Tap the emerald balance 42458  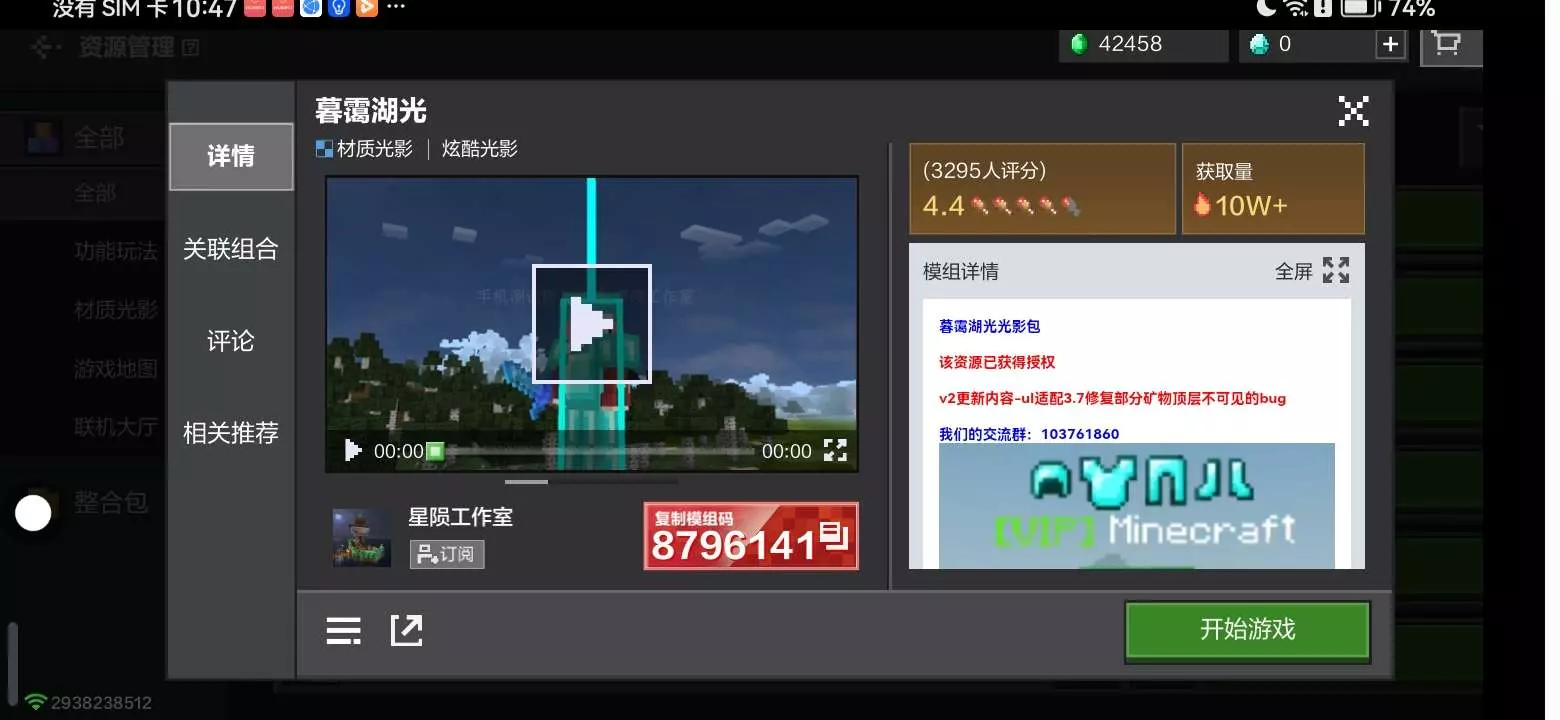[x=1144, y=44]
